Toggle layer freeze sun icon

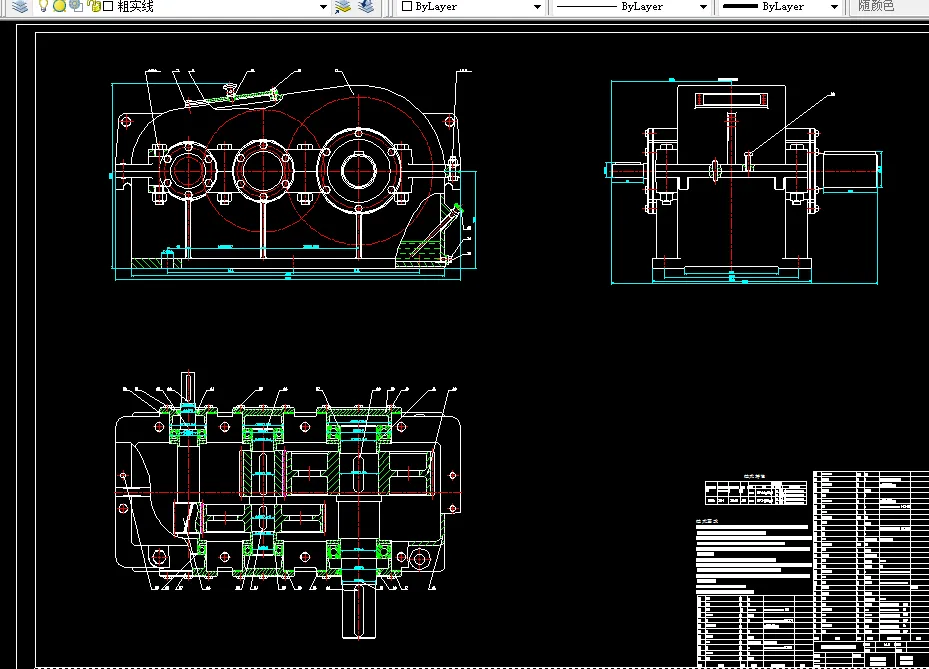(59, 7)
